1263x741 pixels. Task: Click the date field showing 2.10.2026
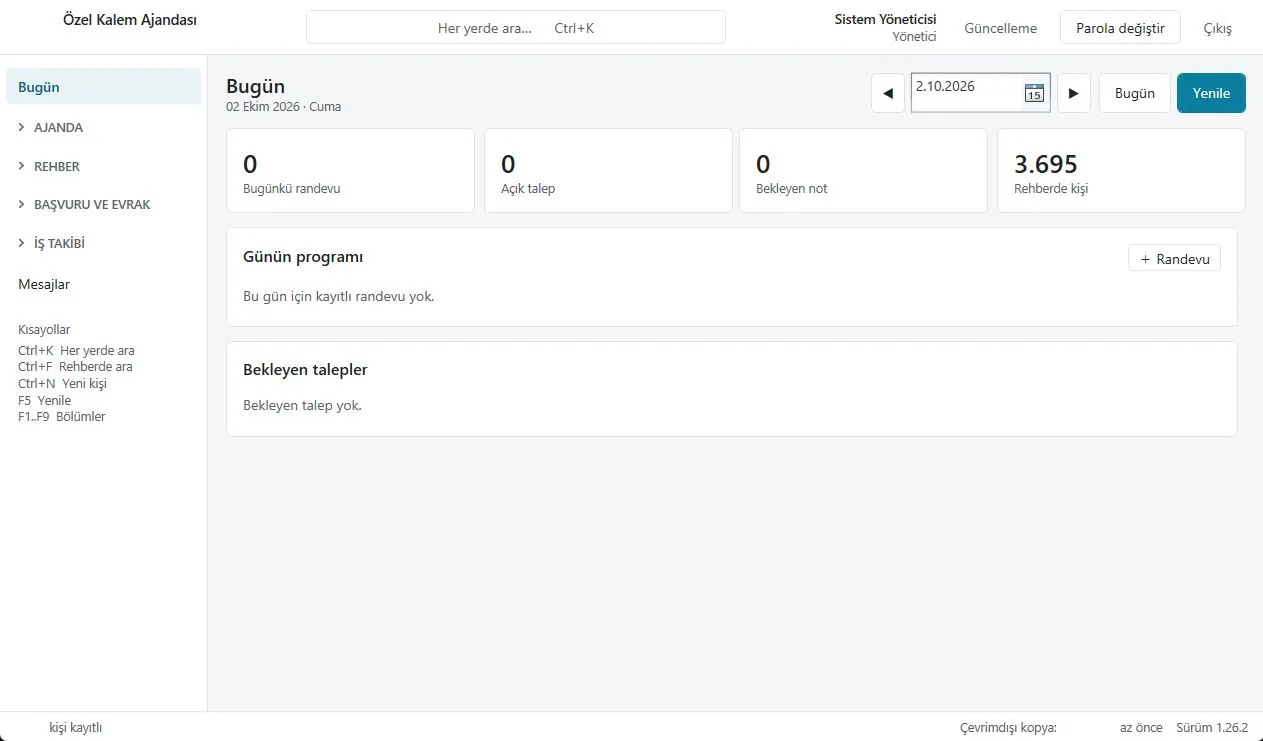(980, 93)
